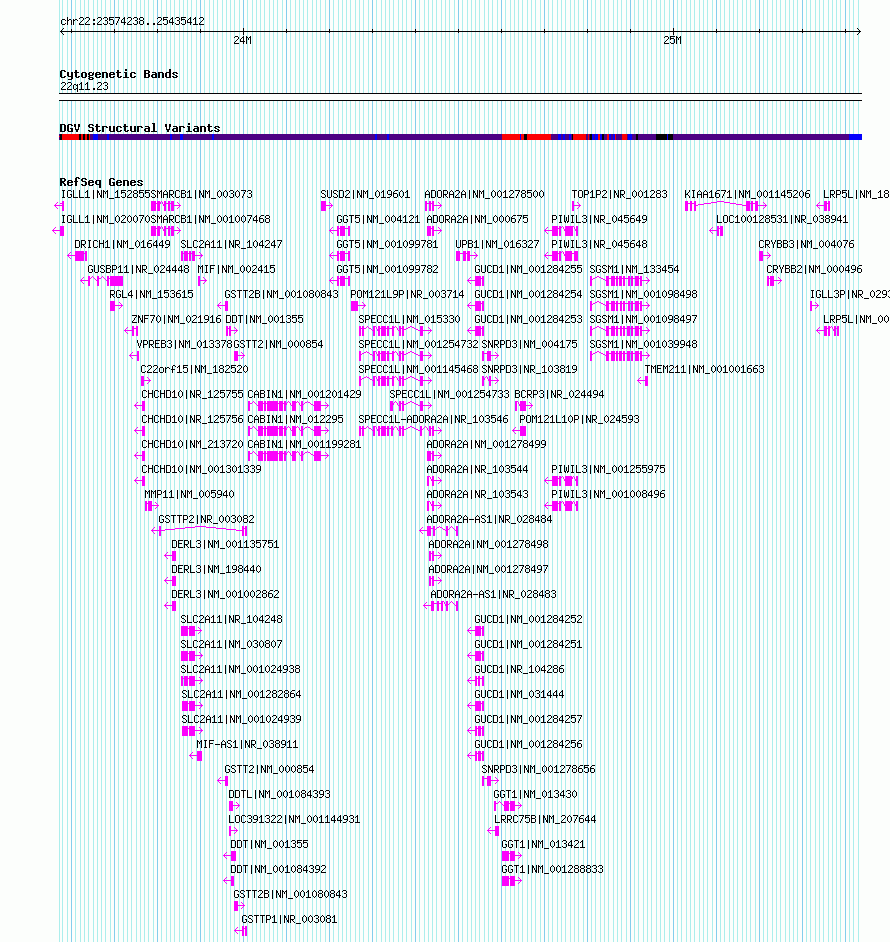Click the GGT1|NM_001288833 gene label
This screenshot has height=942, width=890.
pyautogui.click(x=552, y=869)
